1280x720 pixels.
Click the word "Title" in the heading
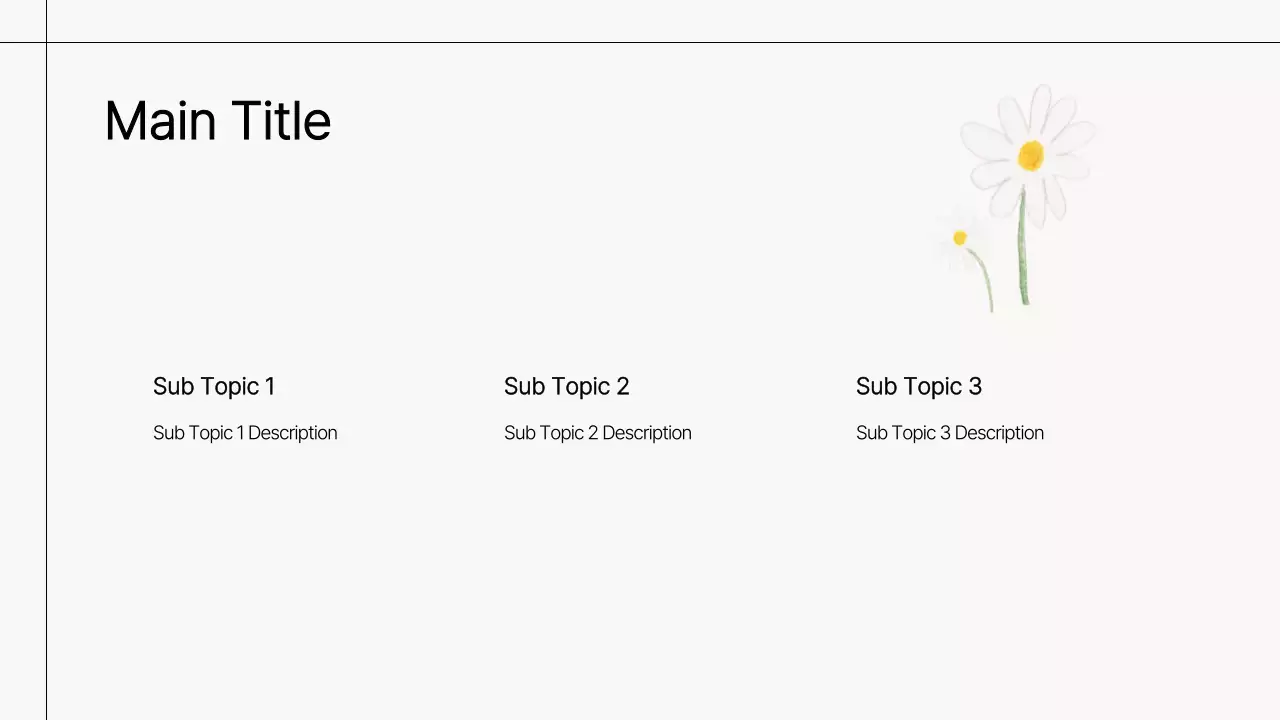pyautogui.click(x=280, y=121)
